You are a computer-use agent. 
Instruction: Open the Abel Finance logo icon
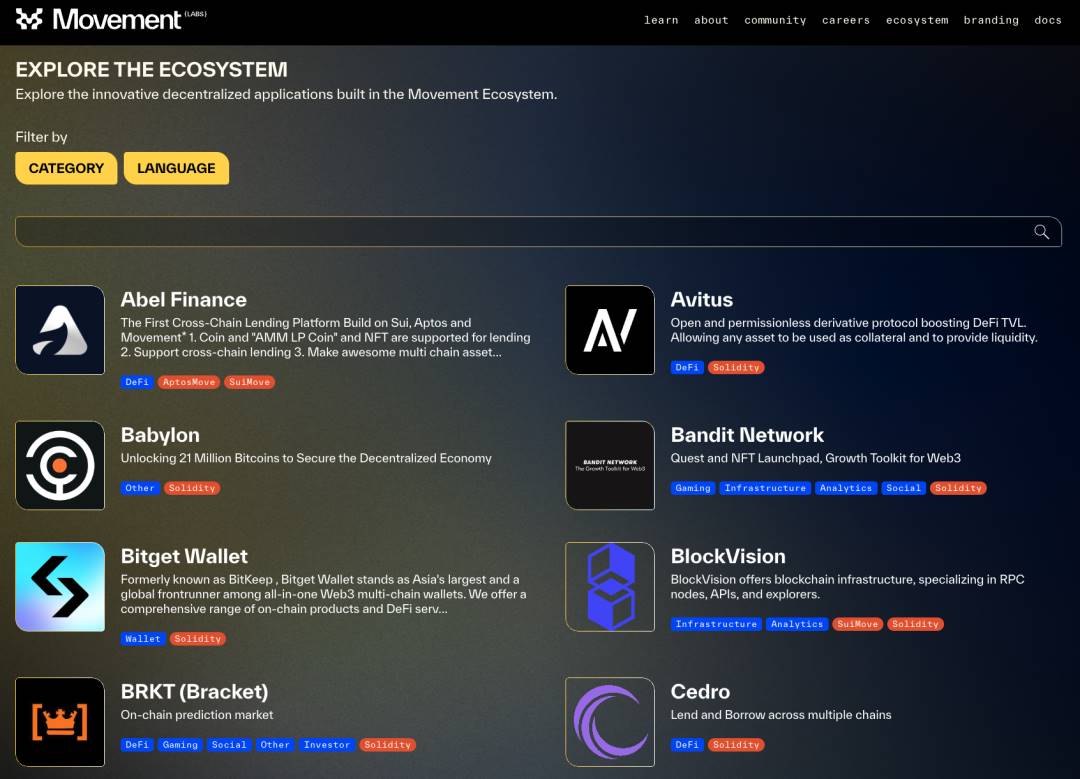60,330
